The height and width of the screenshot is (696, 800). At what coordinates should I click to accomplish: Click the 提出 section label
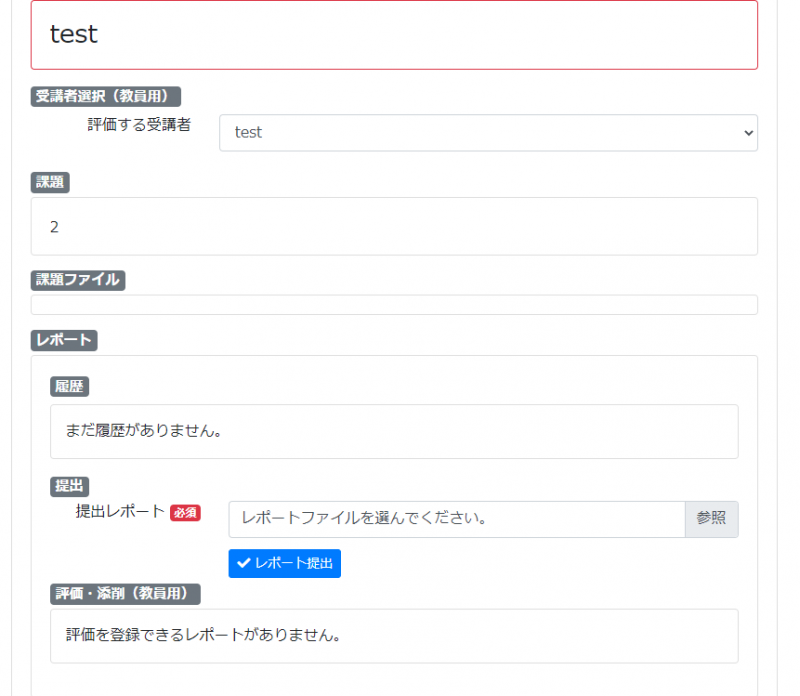click(x=70, y=486)
